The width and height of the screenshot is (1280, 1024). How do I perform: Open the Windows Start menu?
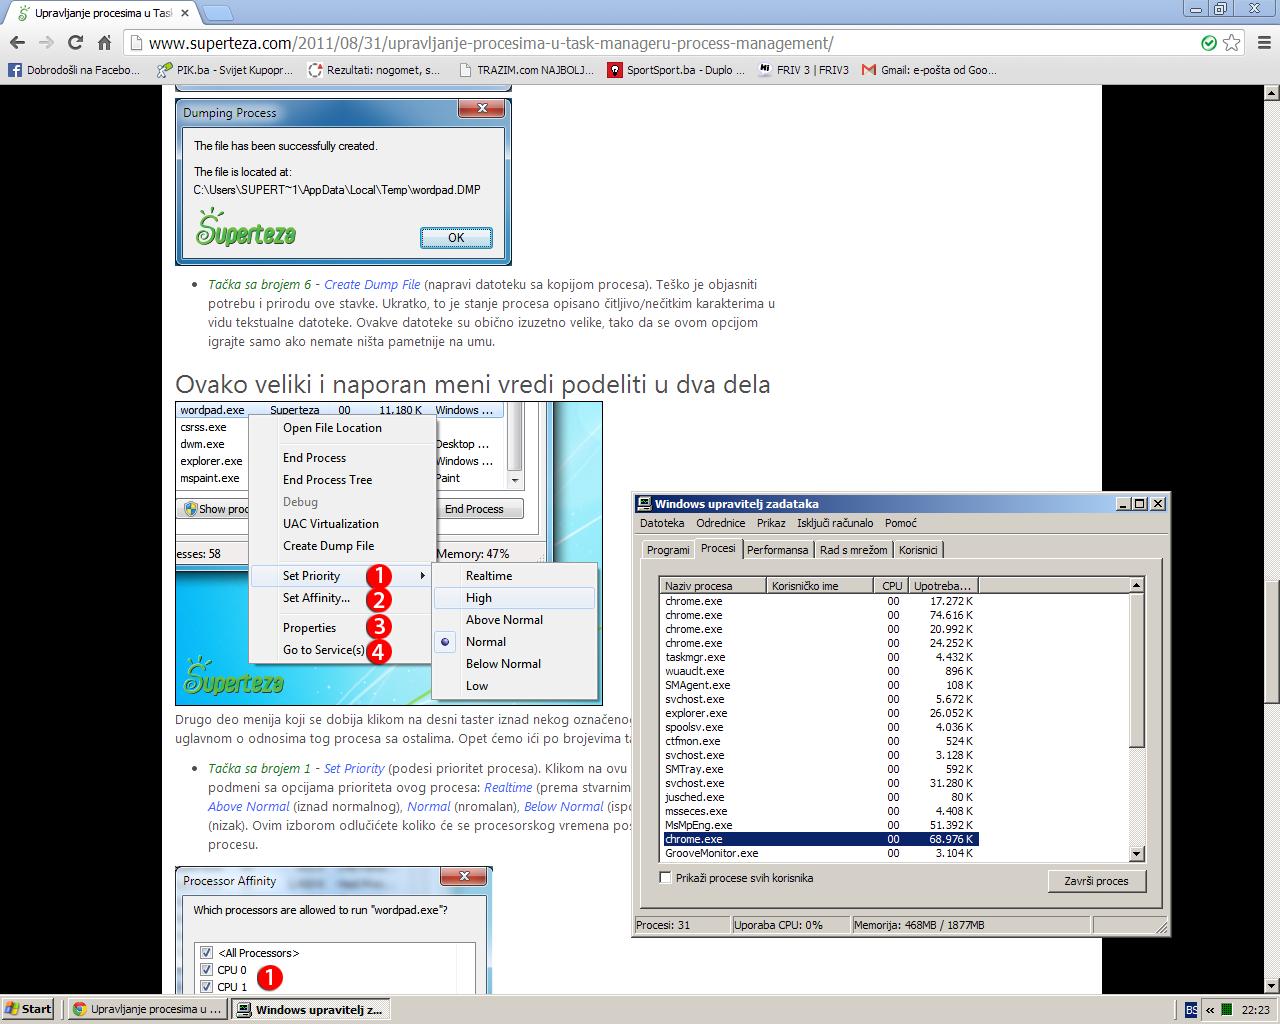[28, 1009]
